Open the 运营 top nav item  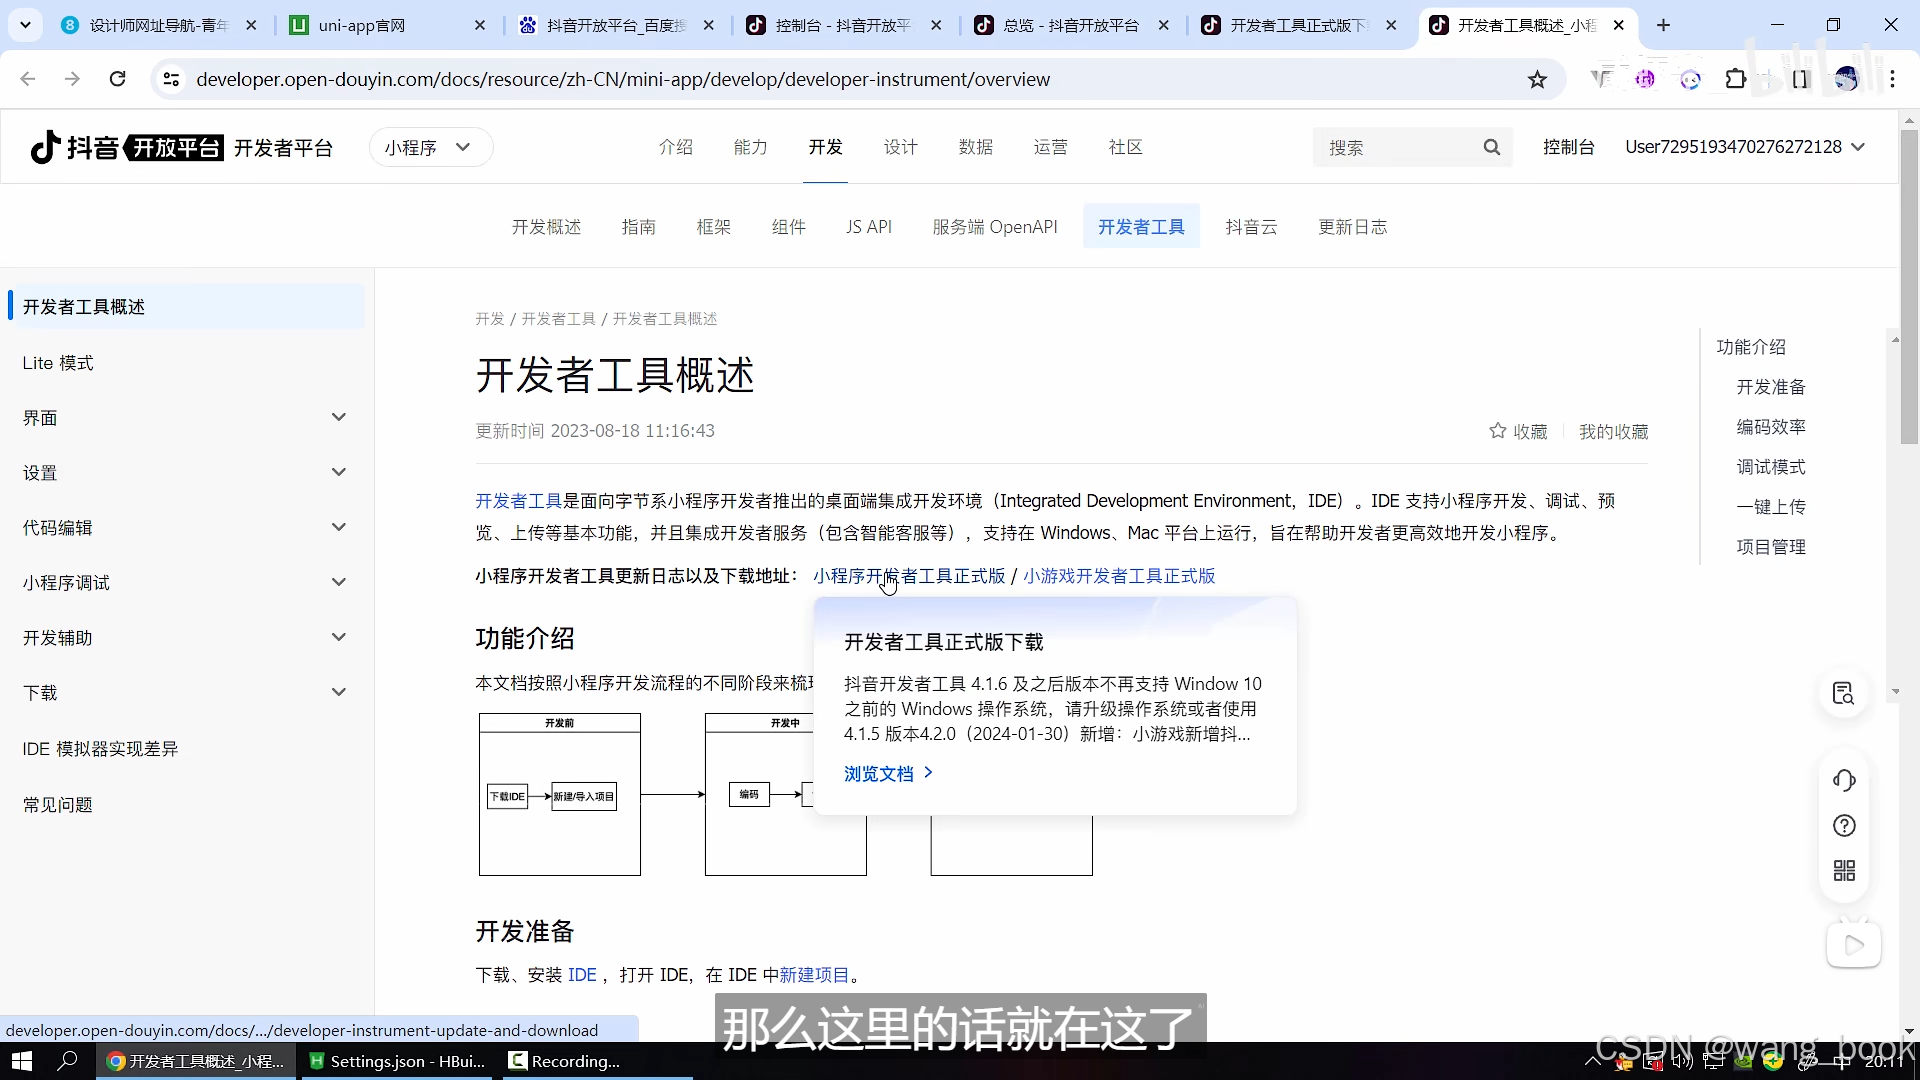(x=1050, y=147)
